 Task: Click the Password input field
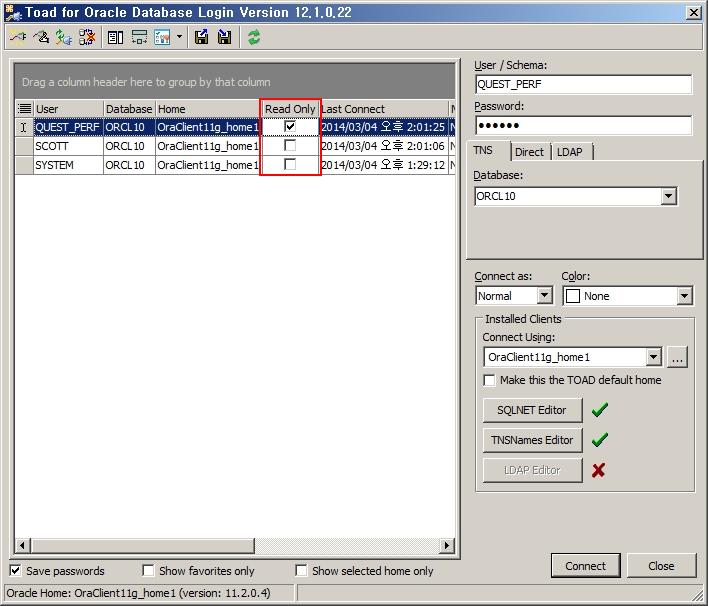(x=583, y=125)
